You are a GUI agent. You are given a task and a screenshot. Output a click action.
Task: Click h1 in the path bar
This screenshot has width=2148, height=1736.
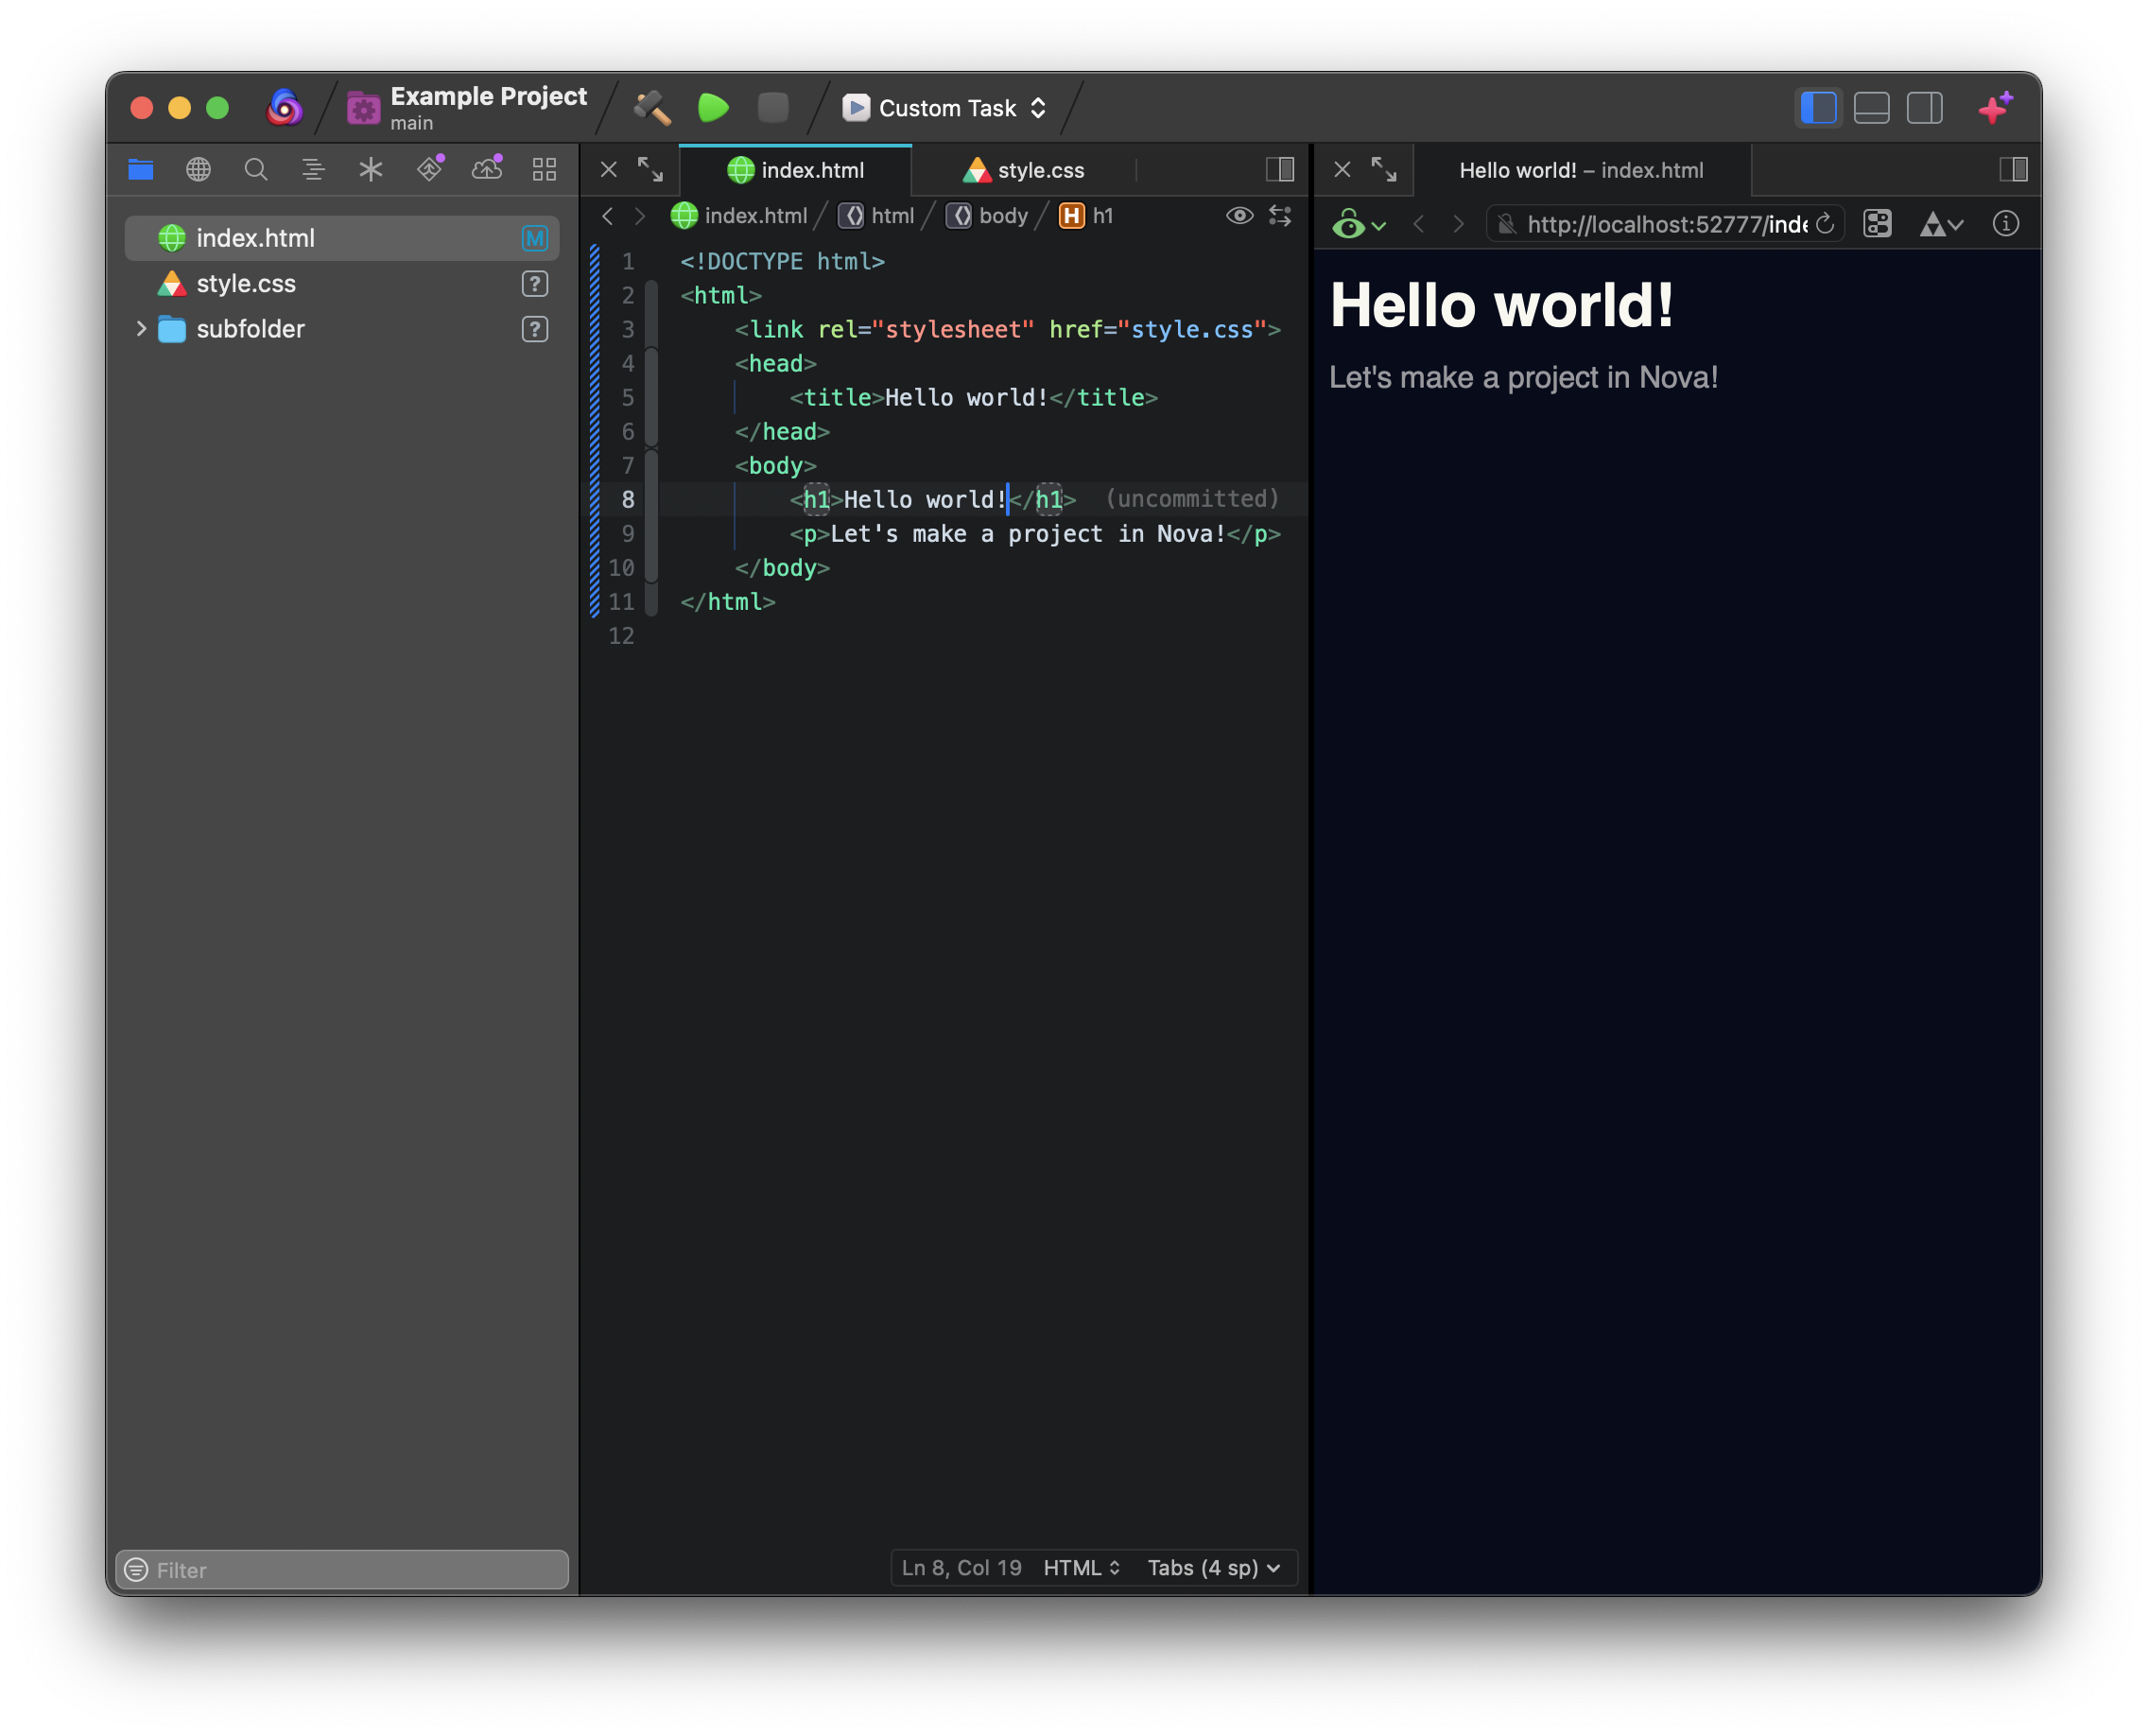coord(1087,216)
